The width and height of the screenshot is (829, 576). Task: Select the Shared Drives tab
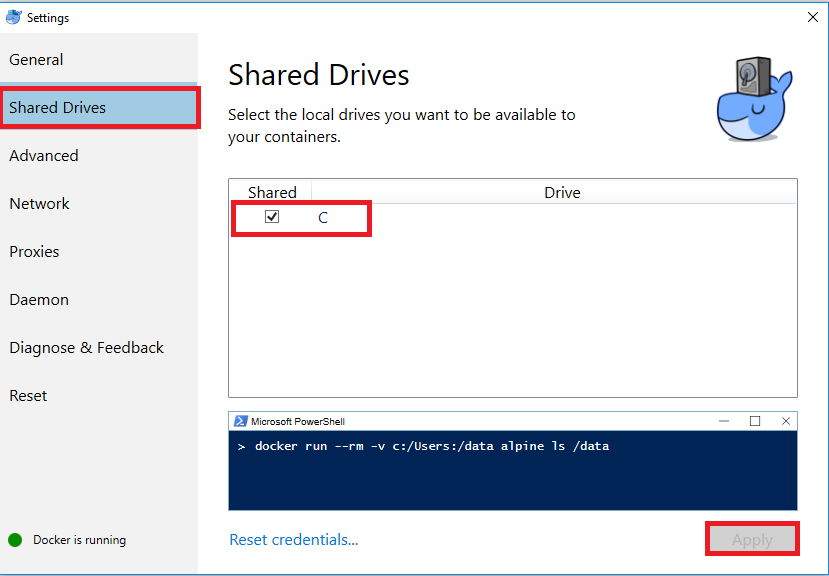99,107
